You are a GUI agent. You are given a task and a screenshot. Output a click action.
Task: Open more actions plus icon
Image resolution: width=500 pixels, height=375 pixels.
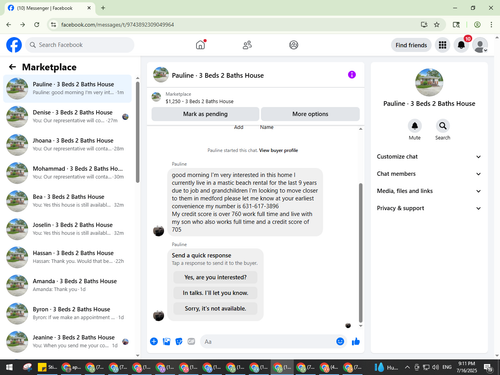[x=154, y=341]
